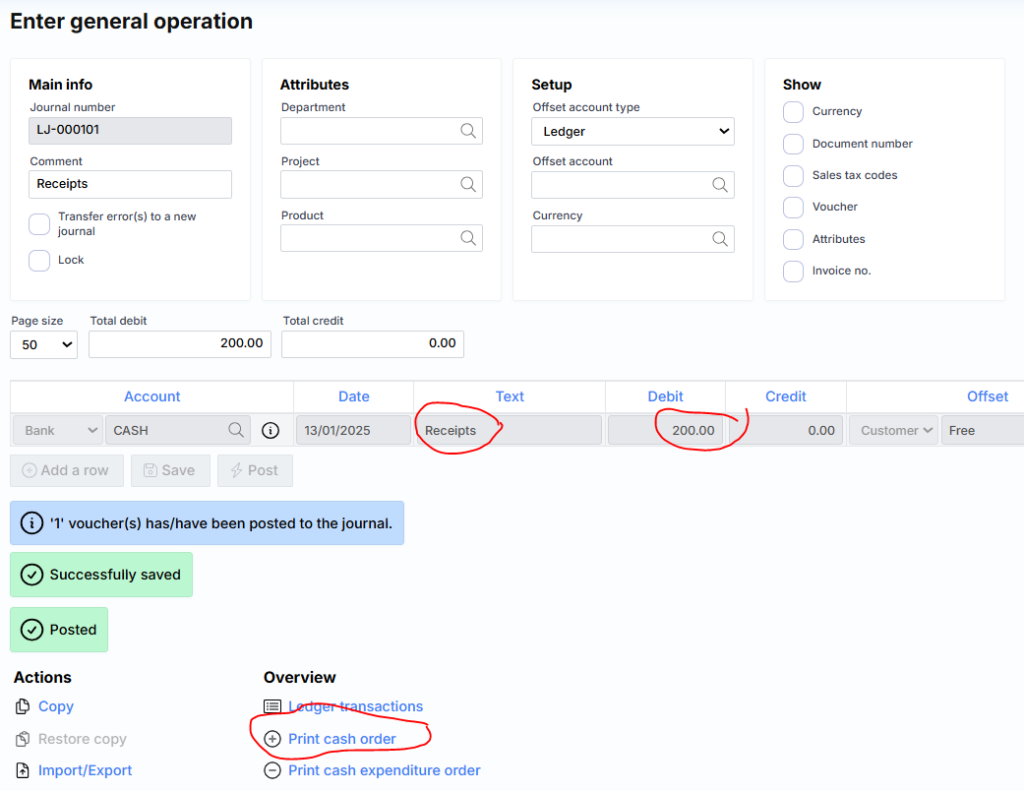This screenshot has height=791, width=1024.
Task: Click the Import/Export icon under Actions
Action: tap(23, 770)
